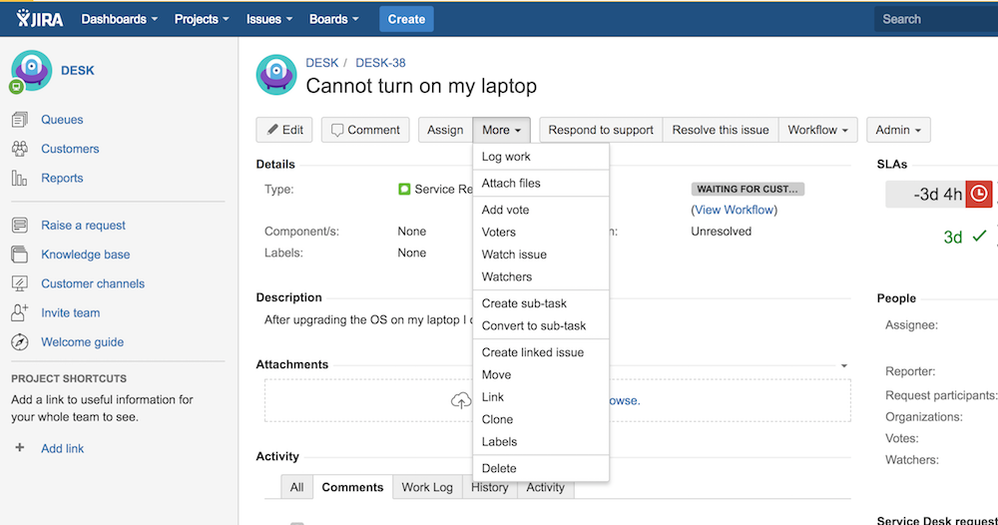
Task: Click the Edit button
Action: (x=284, y=130)
